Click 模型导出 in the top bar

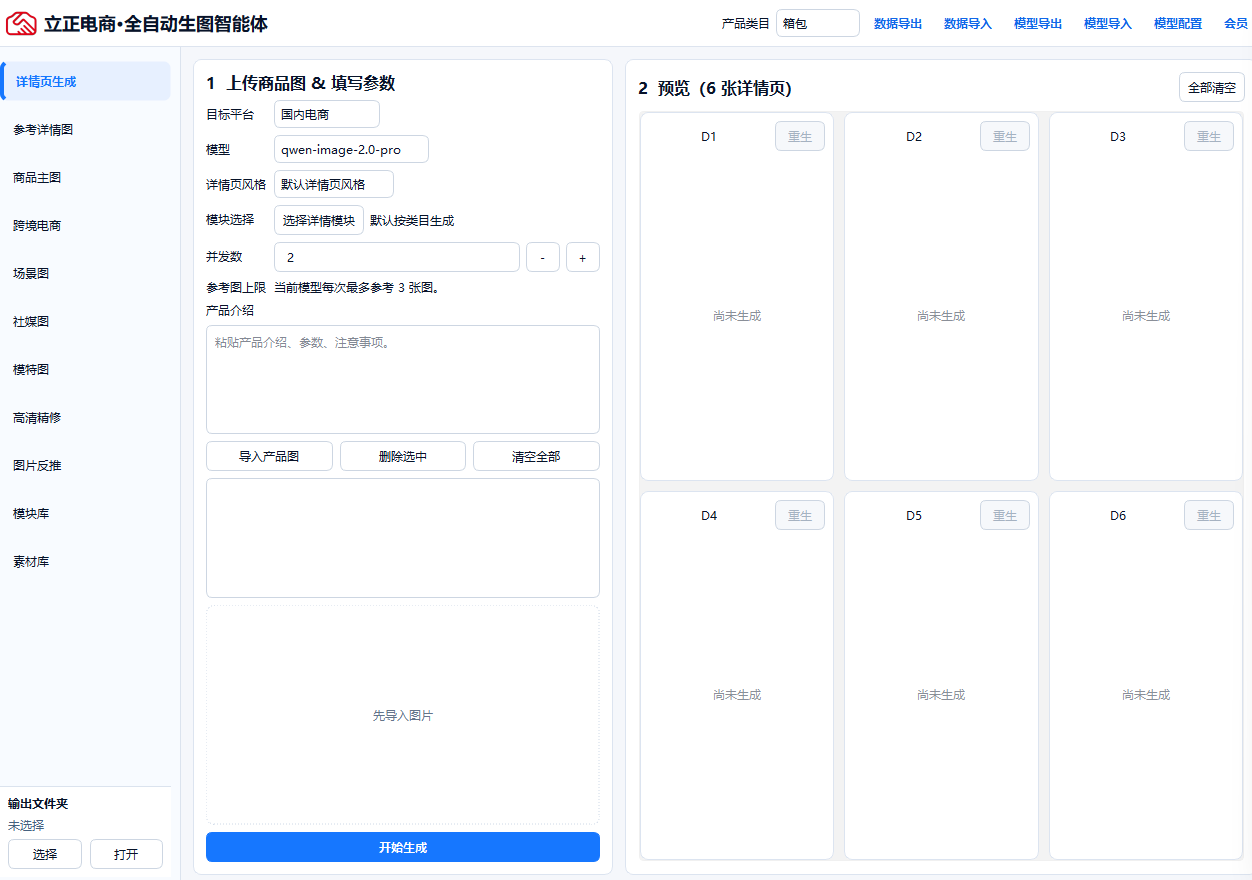click(1038, 23)
